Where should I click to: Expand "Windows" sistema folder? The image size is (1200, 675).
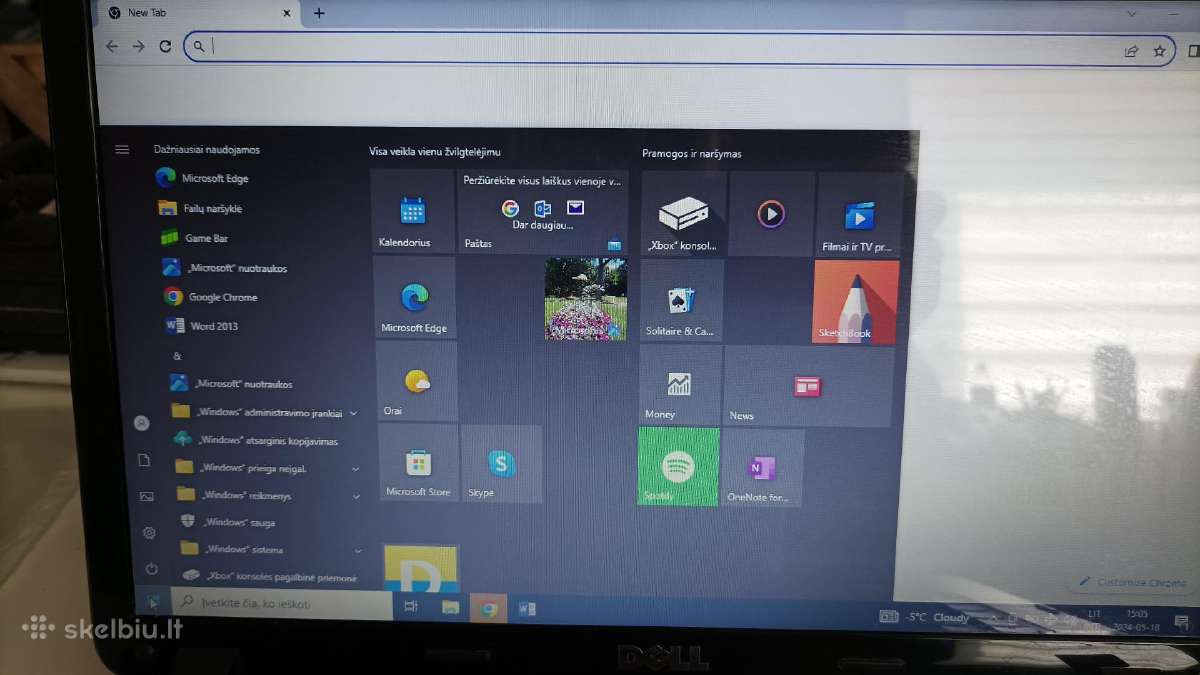point(270,550)
